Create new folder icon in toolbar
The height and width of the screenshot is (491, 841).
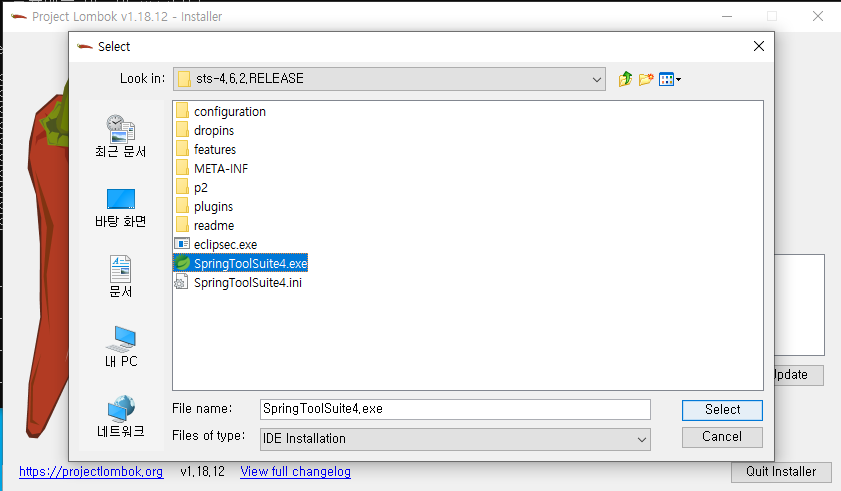(646, 79)
